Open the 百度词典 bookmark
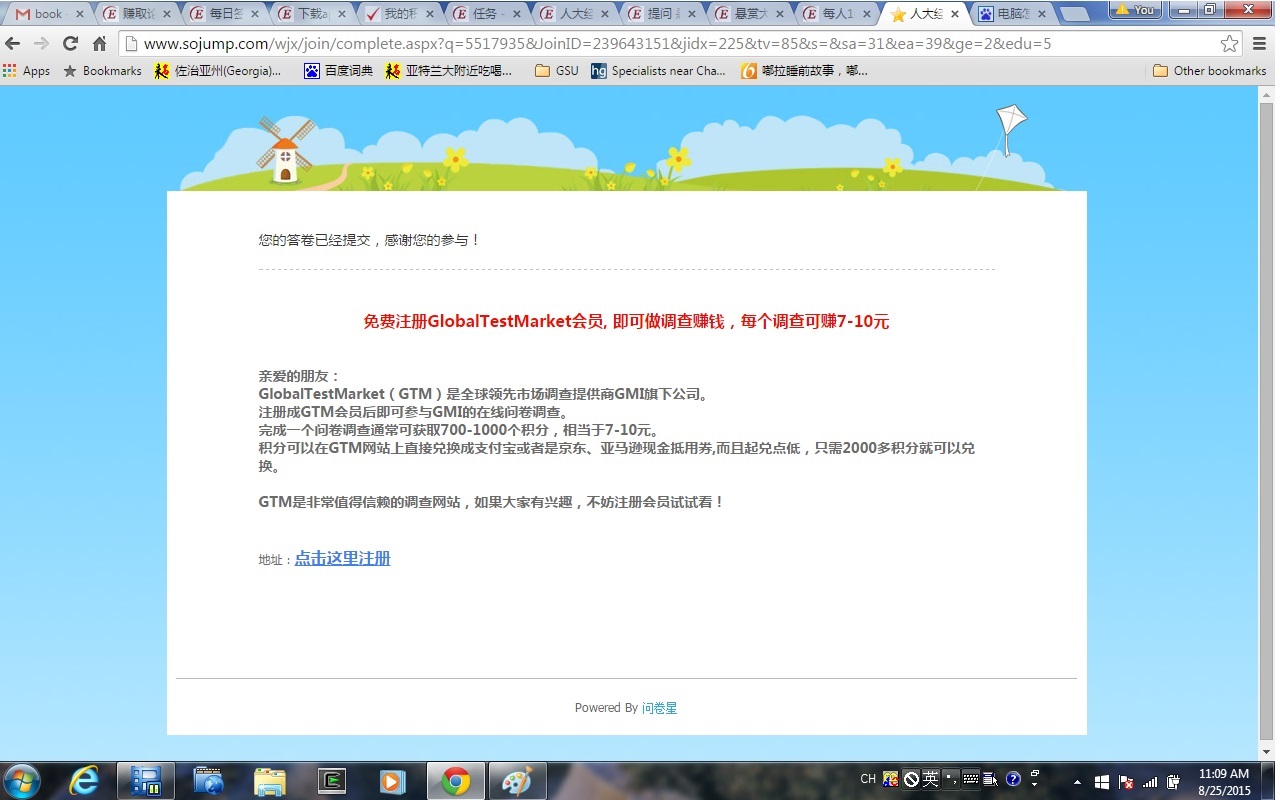 pos(338,71)
